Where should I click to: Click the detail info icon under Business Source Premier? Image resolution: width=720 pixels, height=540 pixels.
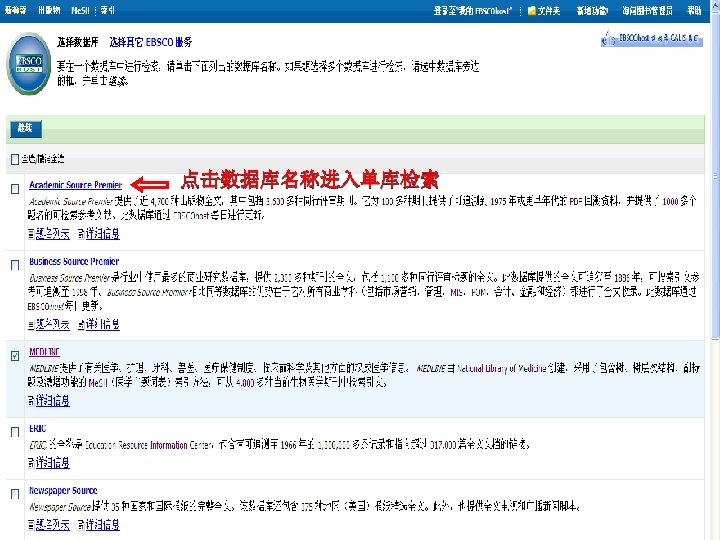81,325
